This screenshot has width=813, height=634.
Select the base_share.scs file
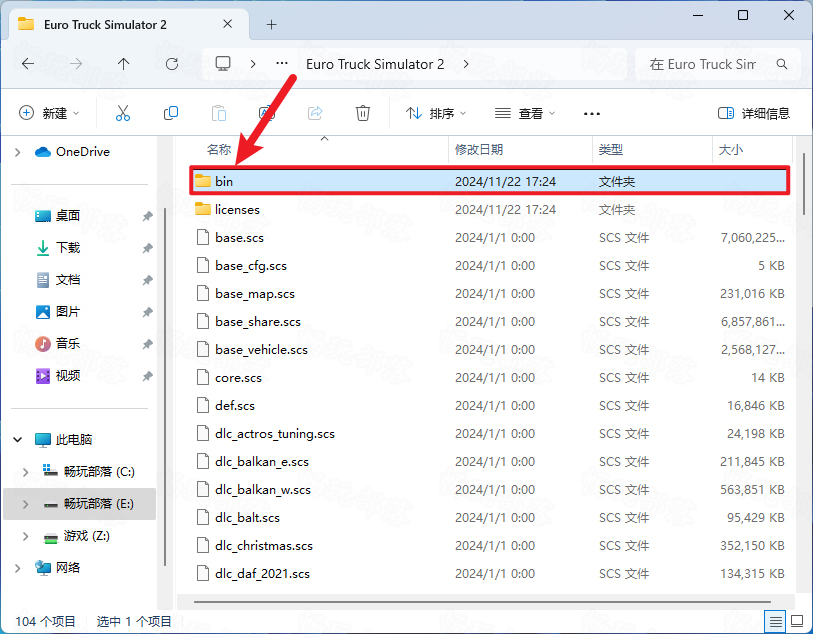coord(489,321)
